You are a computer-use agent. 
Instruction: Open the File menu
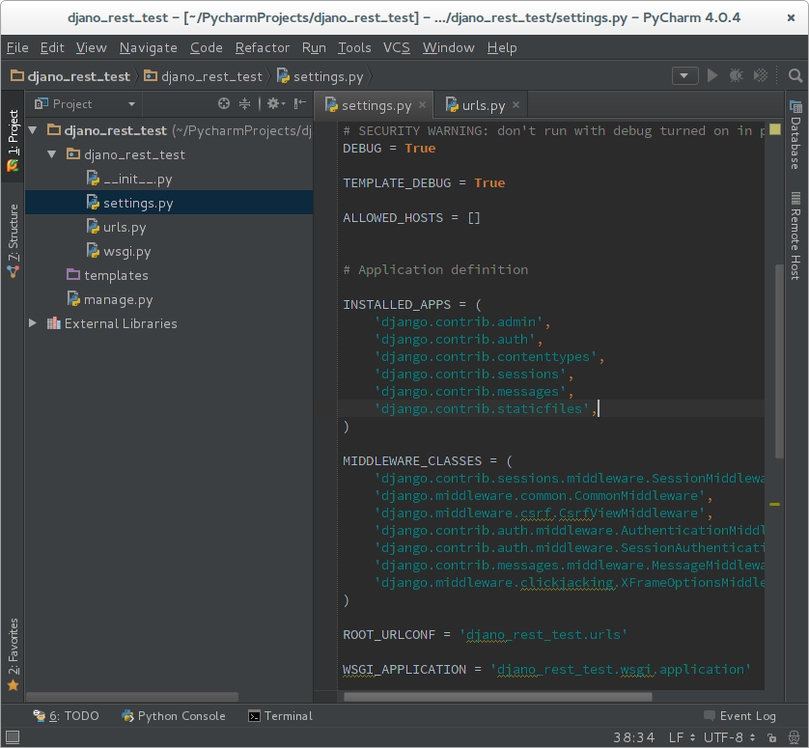click(x=18, y=47)
